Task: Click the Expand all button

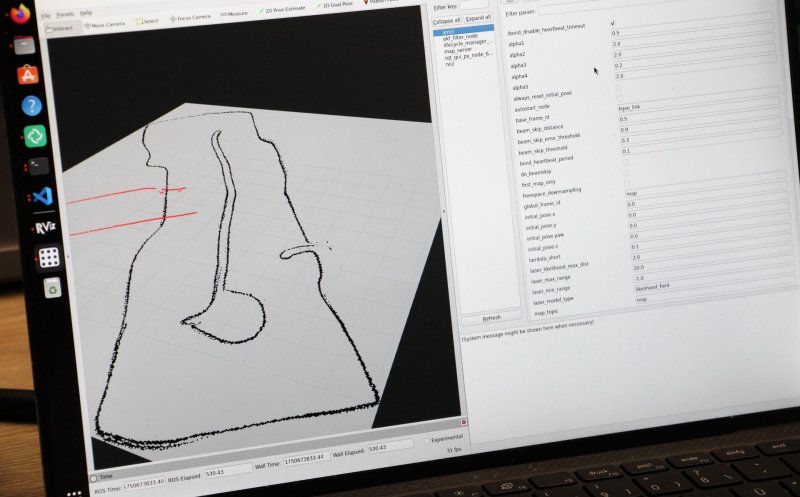Action: point(478,18)
